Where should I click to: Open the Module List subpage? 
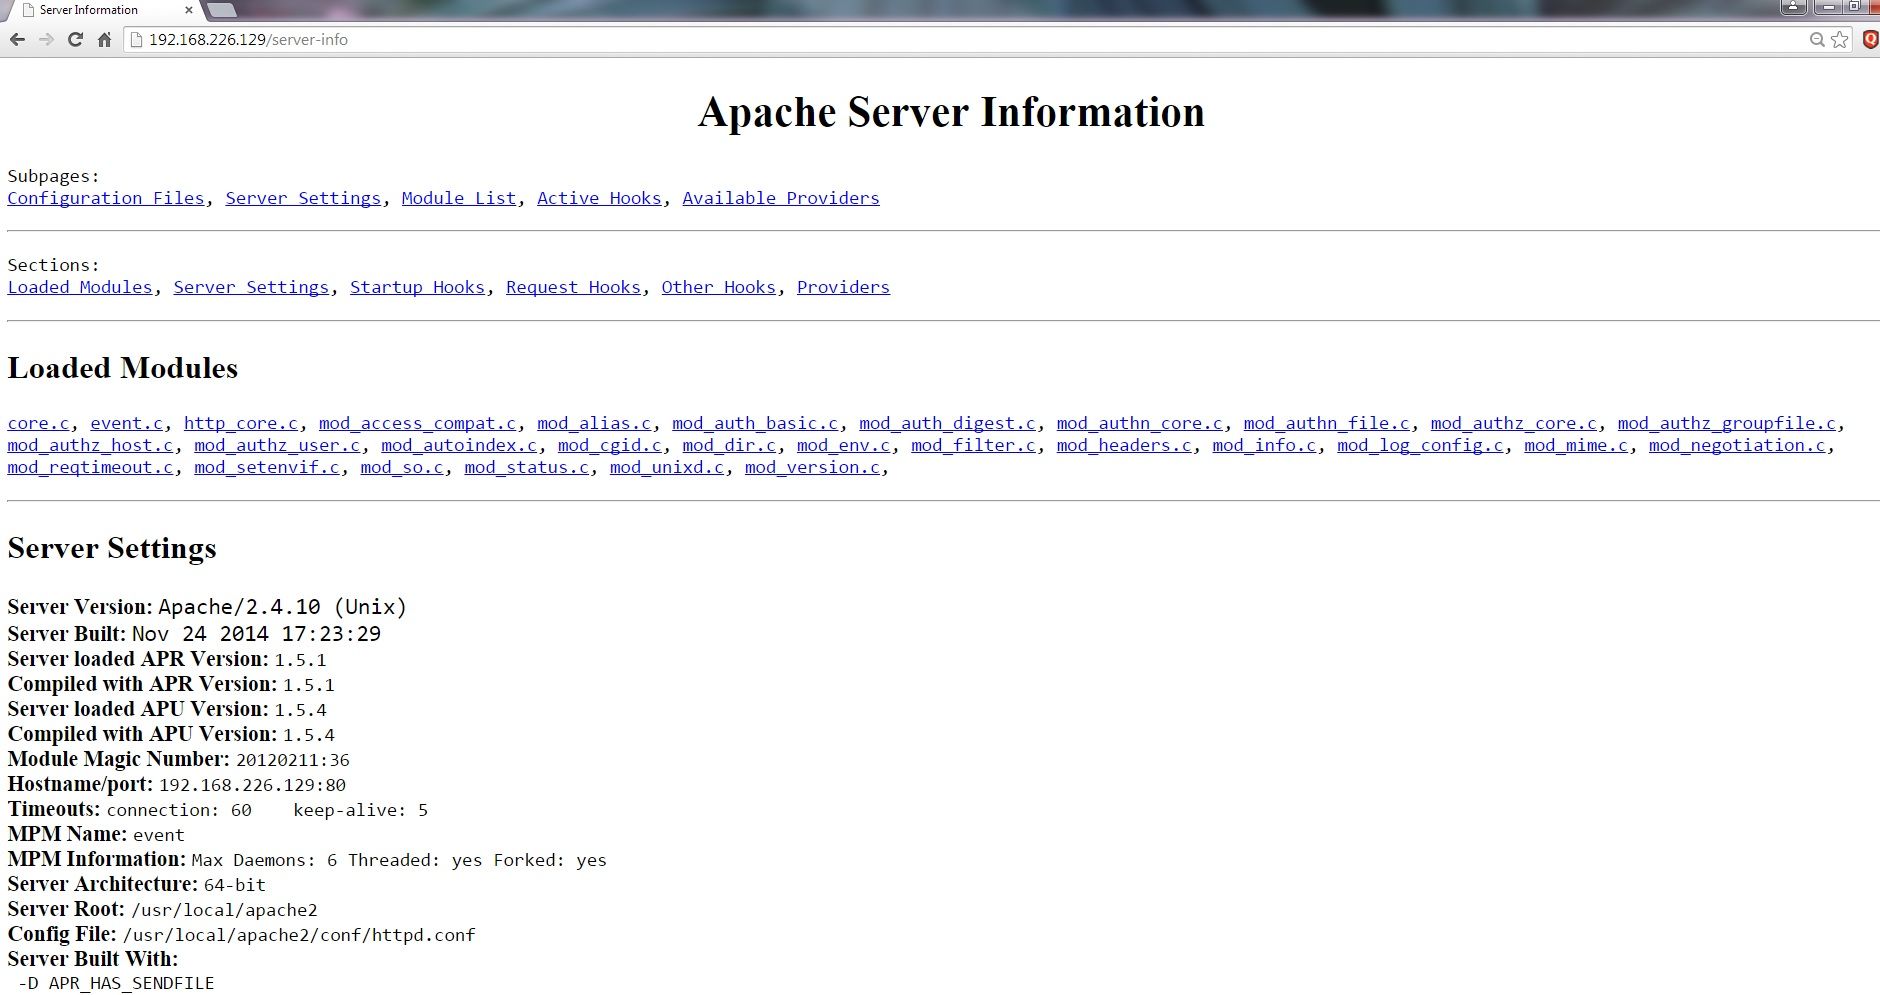click(459, 198)
